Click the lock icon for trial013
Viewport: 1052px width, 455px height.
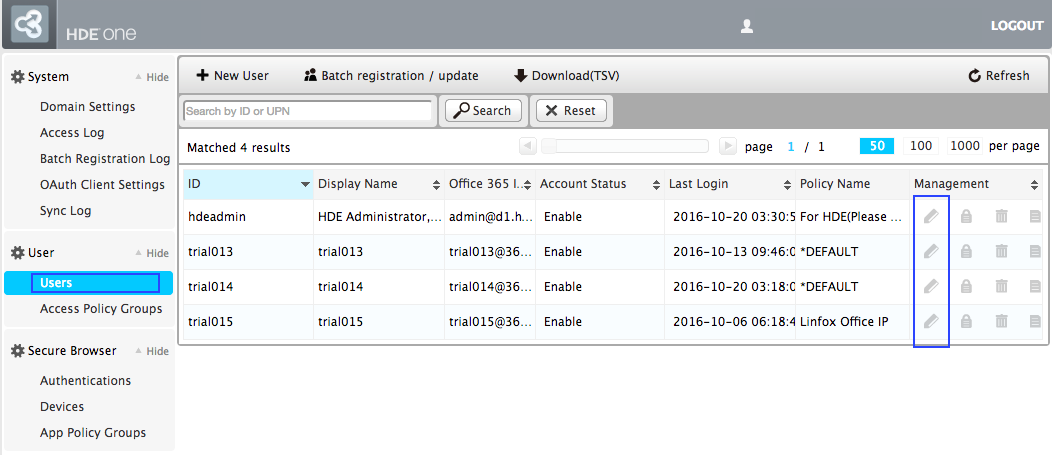pos(966,252)
